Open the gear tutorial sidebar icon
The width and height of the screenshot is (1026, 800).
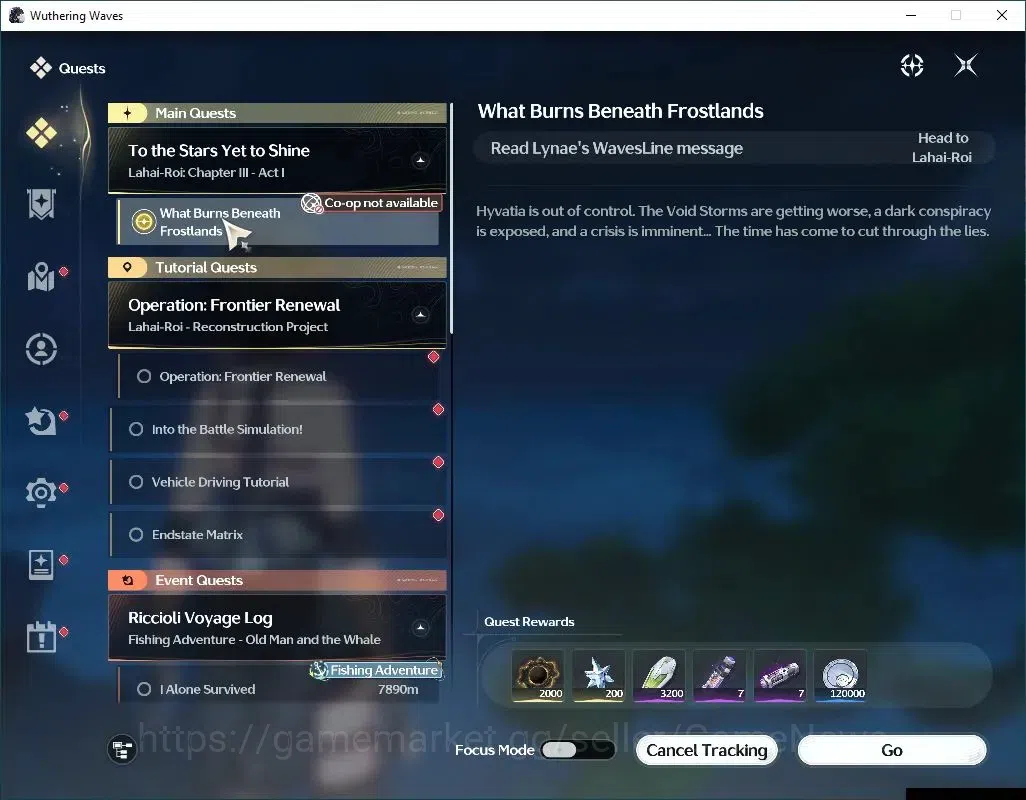pyautogui.click(x=41, y=492)
